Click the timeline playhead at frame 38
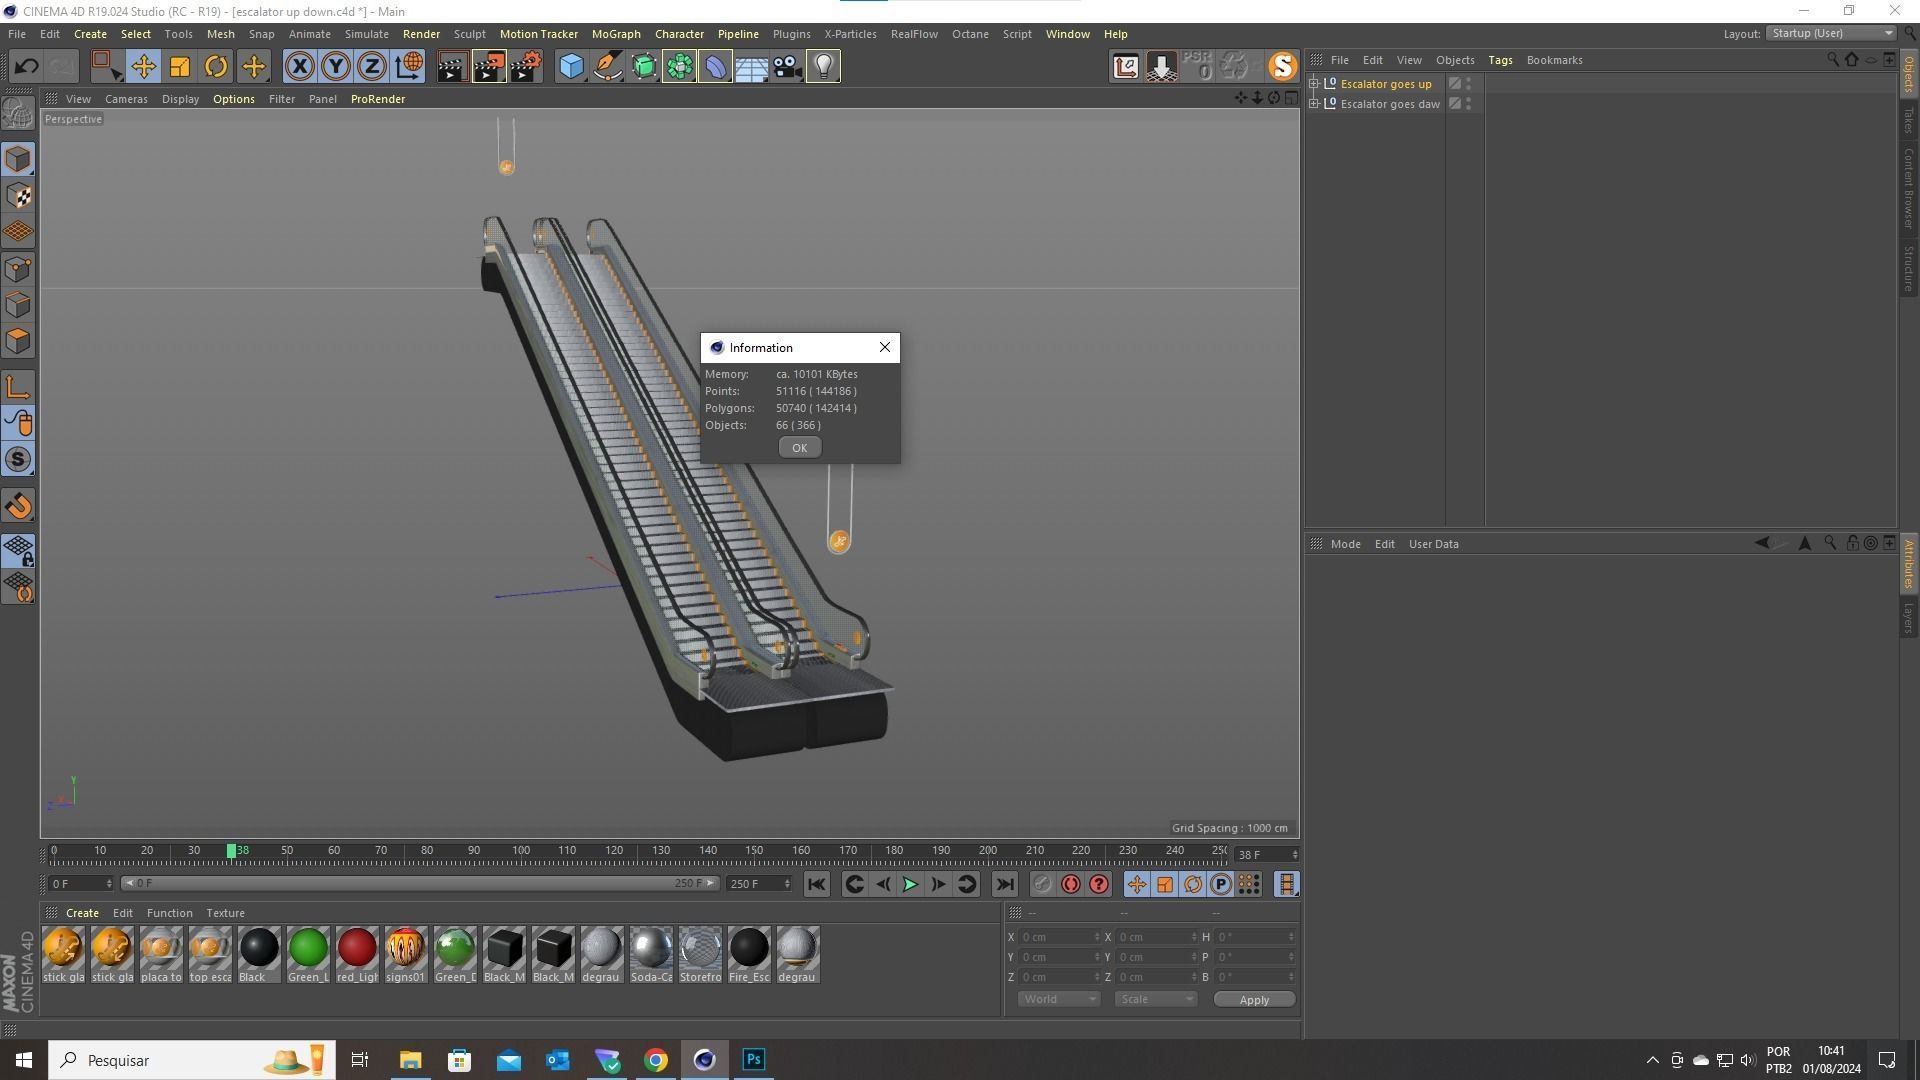 point(232,851)
